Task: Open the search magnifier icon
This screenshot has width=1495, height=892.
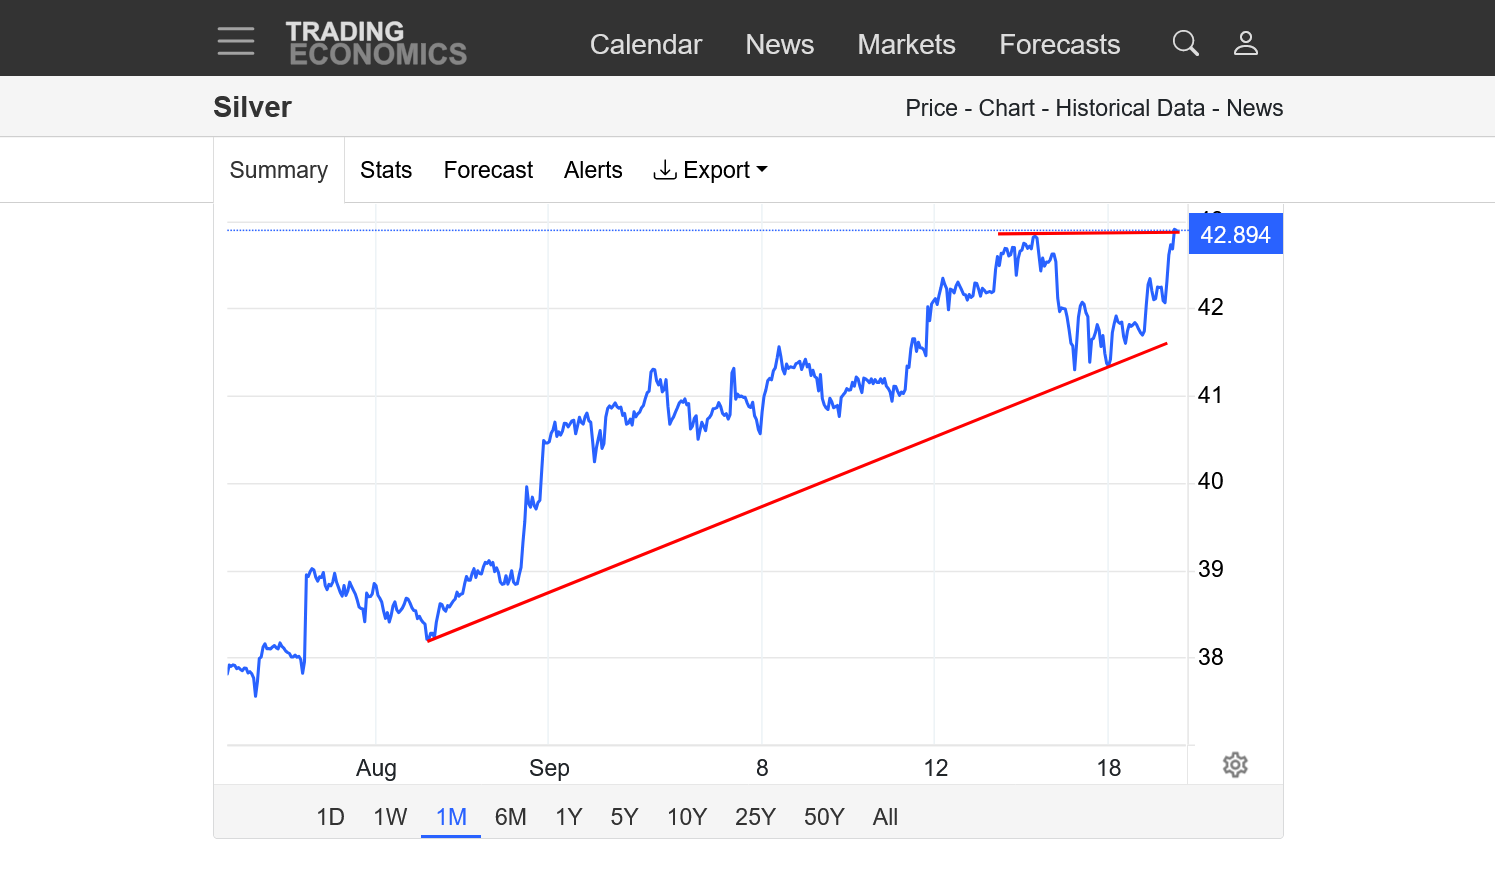Action: tap(1185, 43)
